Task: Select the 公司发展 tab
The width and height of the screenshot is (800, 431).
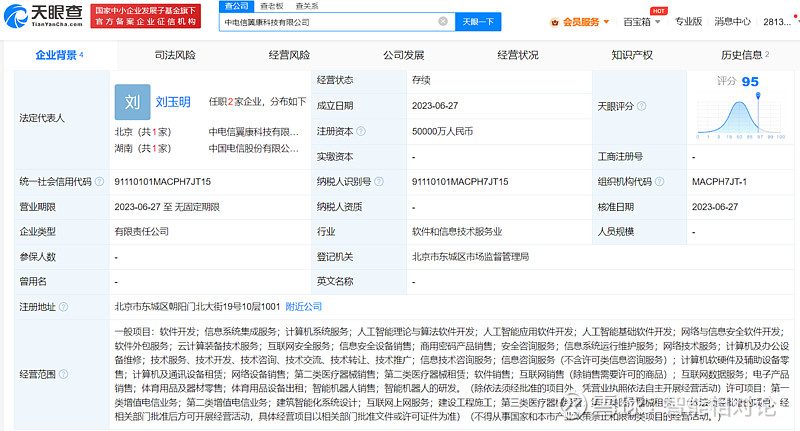Action: pyautogui.click(x=404, y=55)
